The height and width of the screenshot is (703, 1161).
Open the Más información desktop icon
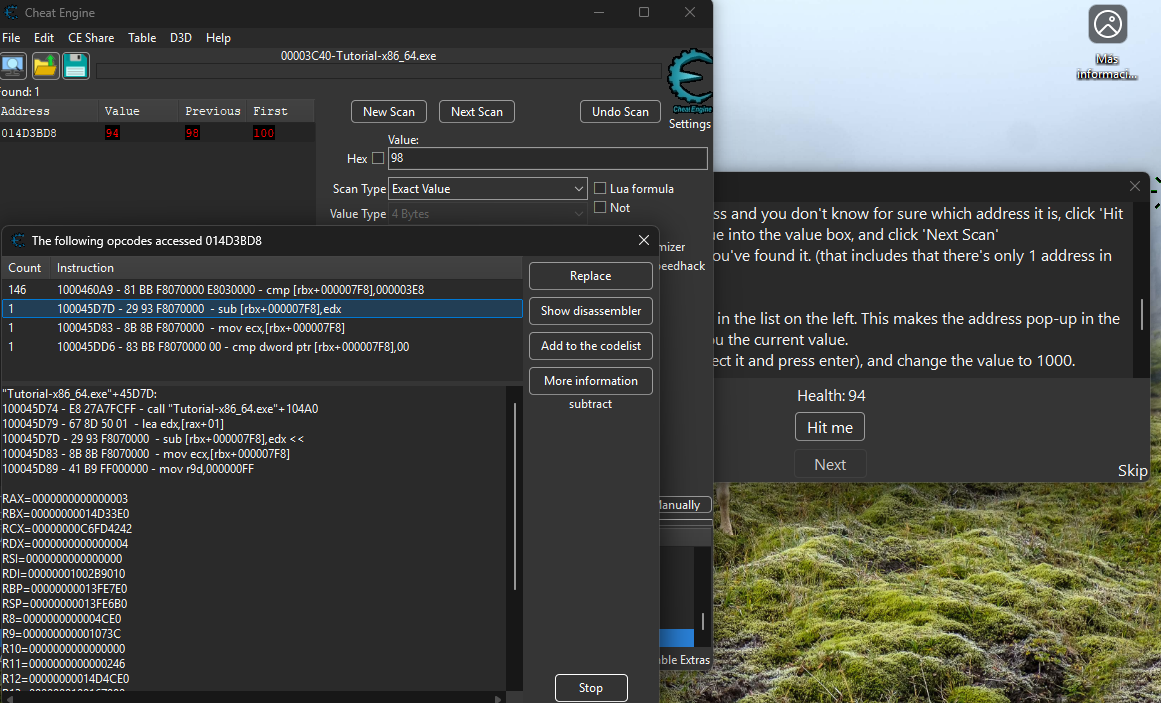point(1107,25)
